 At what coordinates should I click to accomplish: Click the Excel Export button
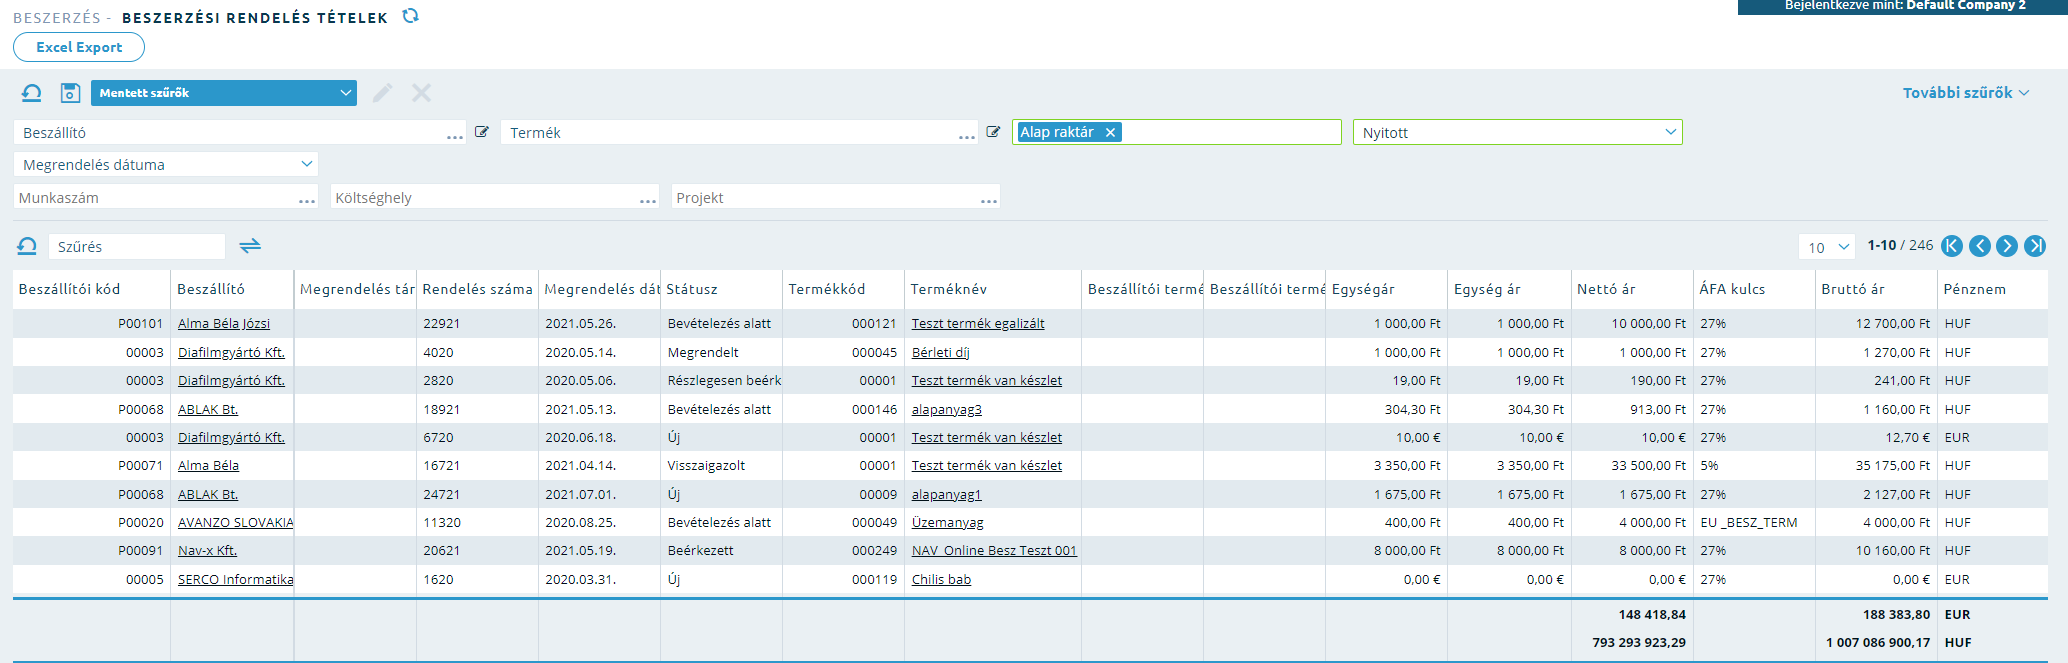pyautogui.click(x=79, y=47)
